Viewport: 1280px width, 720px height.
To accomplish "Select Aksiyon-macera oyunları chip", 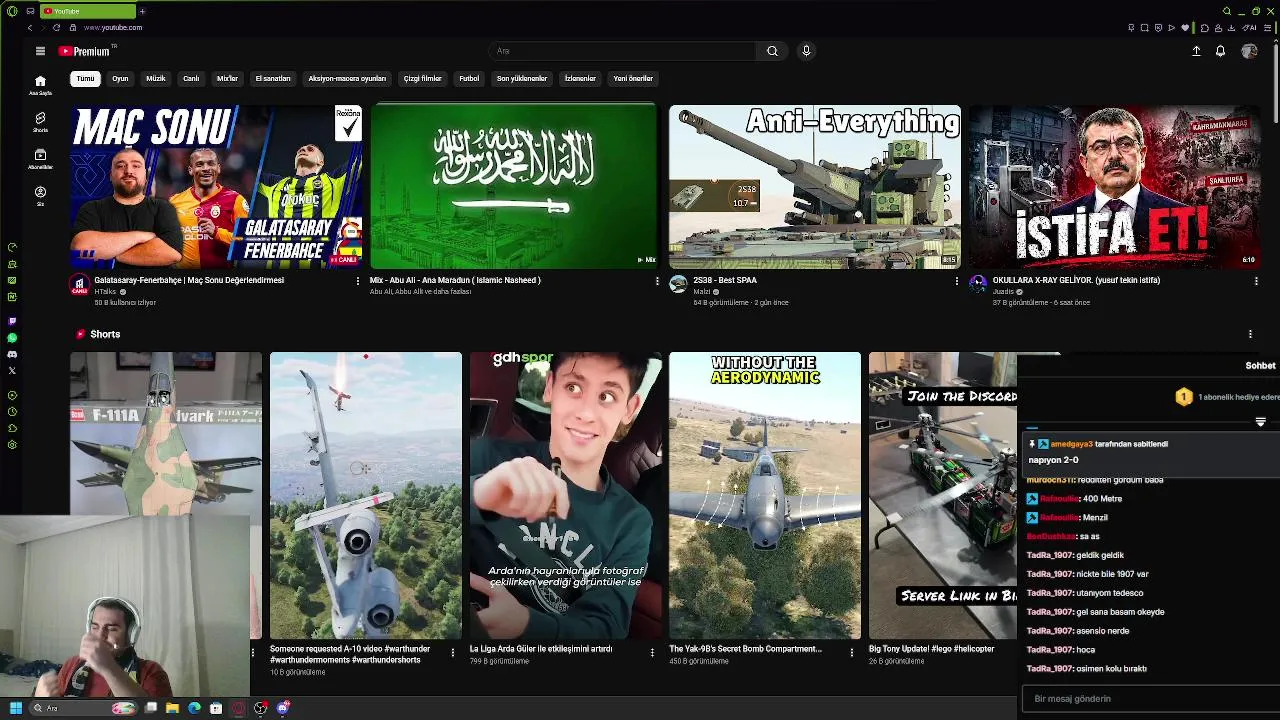I will (x=347, y=79).
